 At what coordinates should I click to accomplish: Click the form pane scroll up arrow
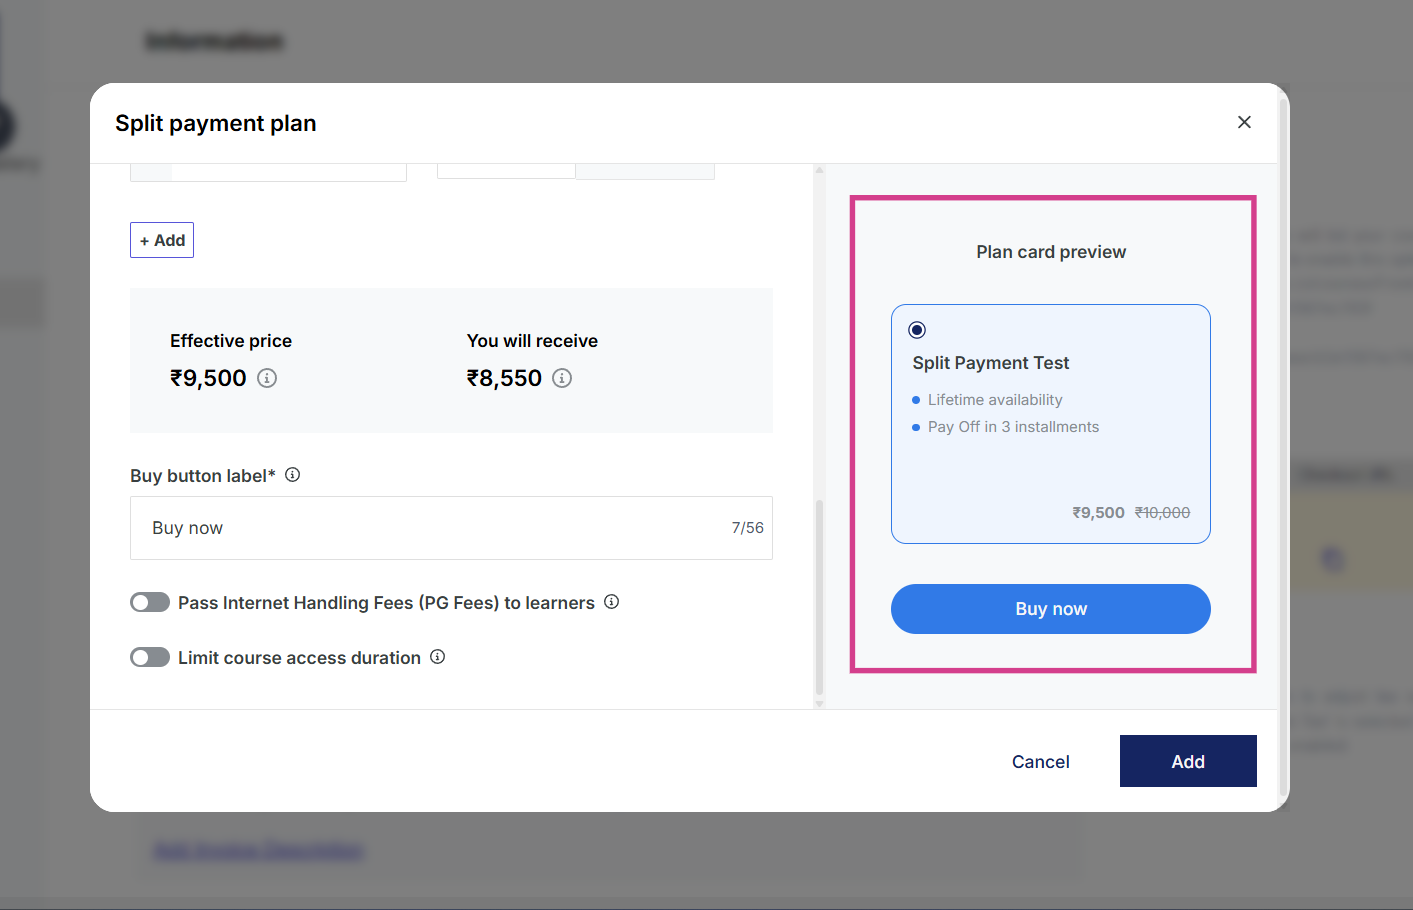point(820,170)
